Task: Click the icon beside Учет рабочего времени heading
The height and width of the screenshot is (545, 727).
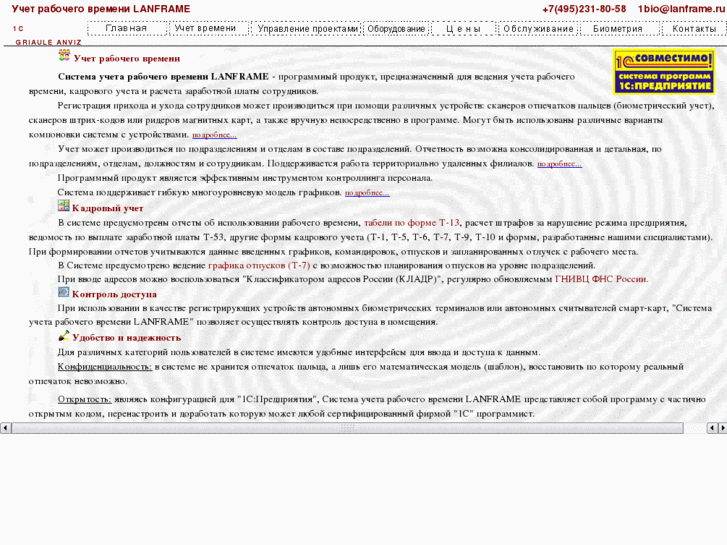Action: (x=64, y=55)
